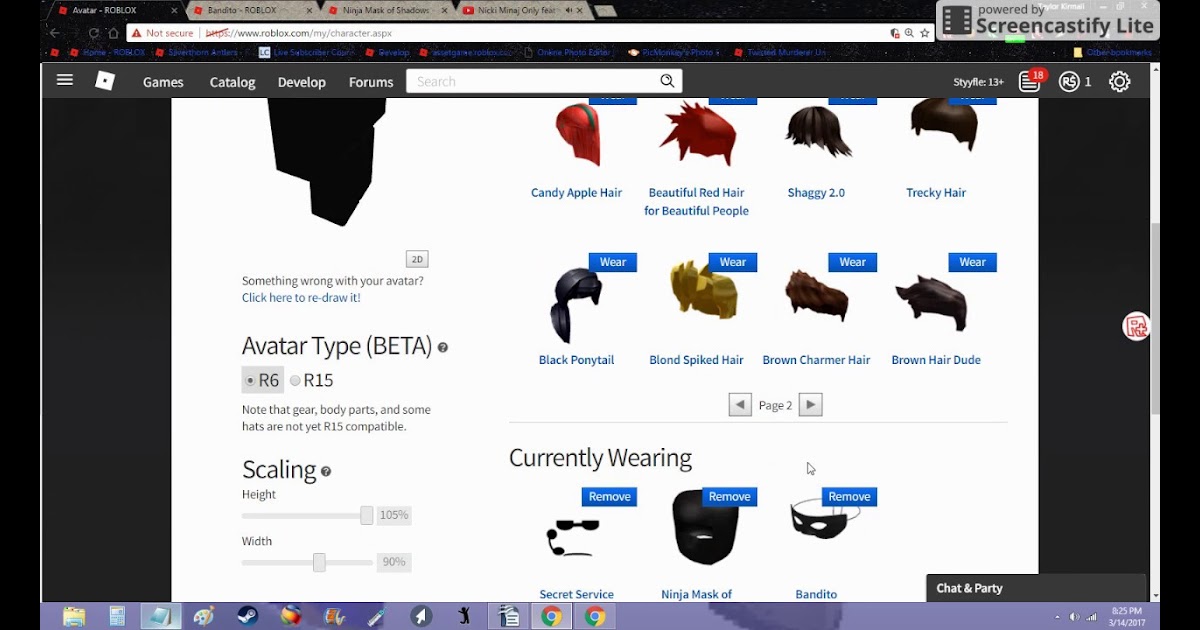Click the Width scaling slider handle
Image resolution: width=1200 pixels, height=630 pixels.
[x=319, y=562]
